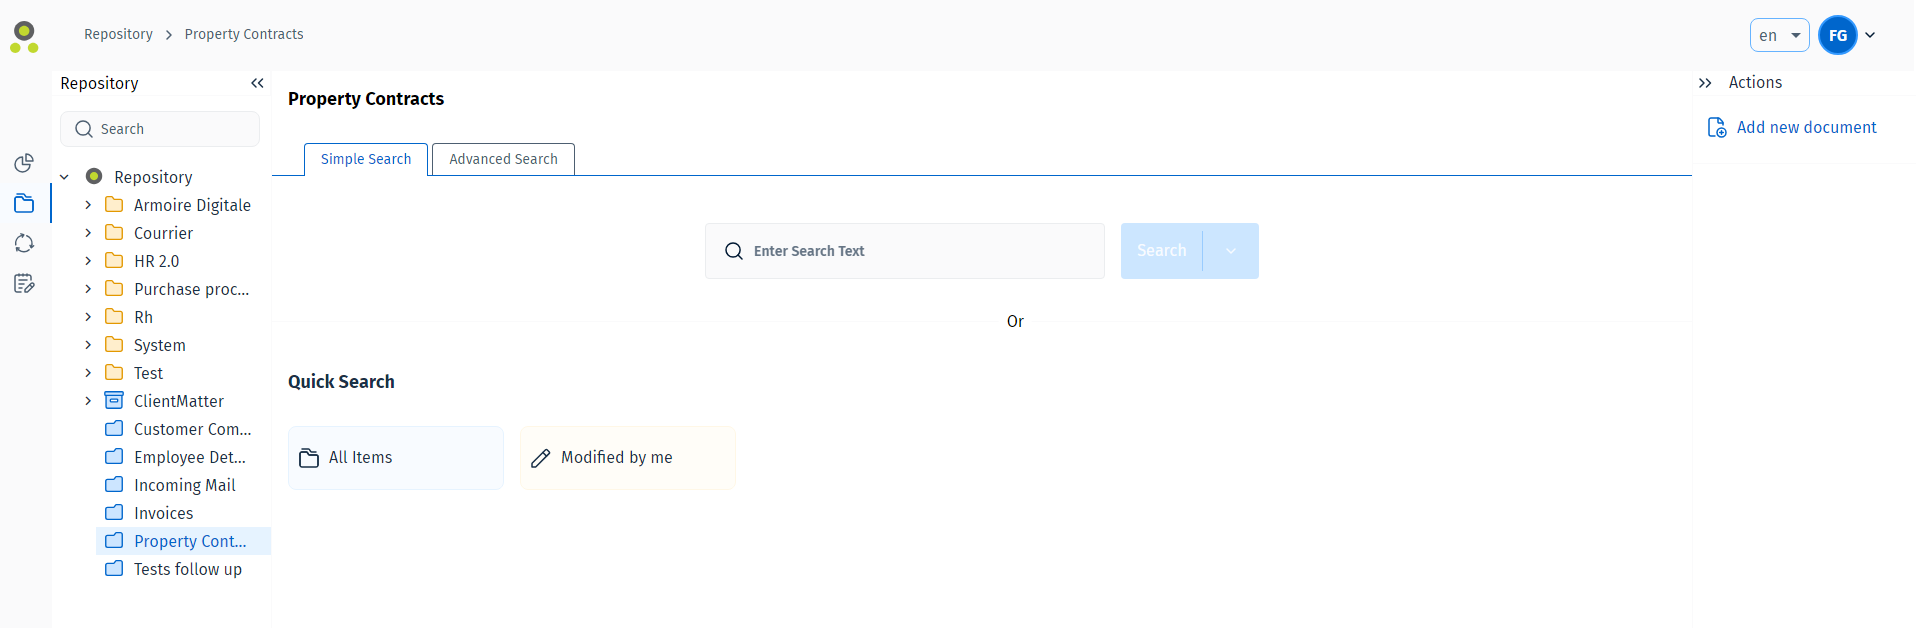Image resolution: width=1916 pixels, height=628 pixels.
Task: Click the Armoire Digitale folder icon
Action: [114, 204]
